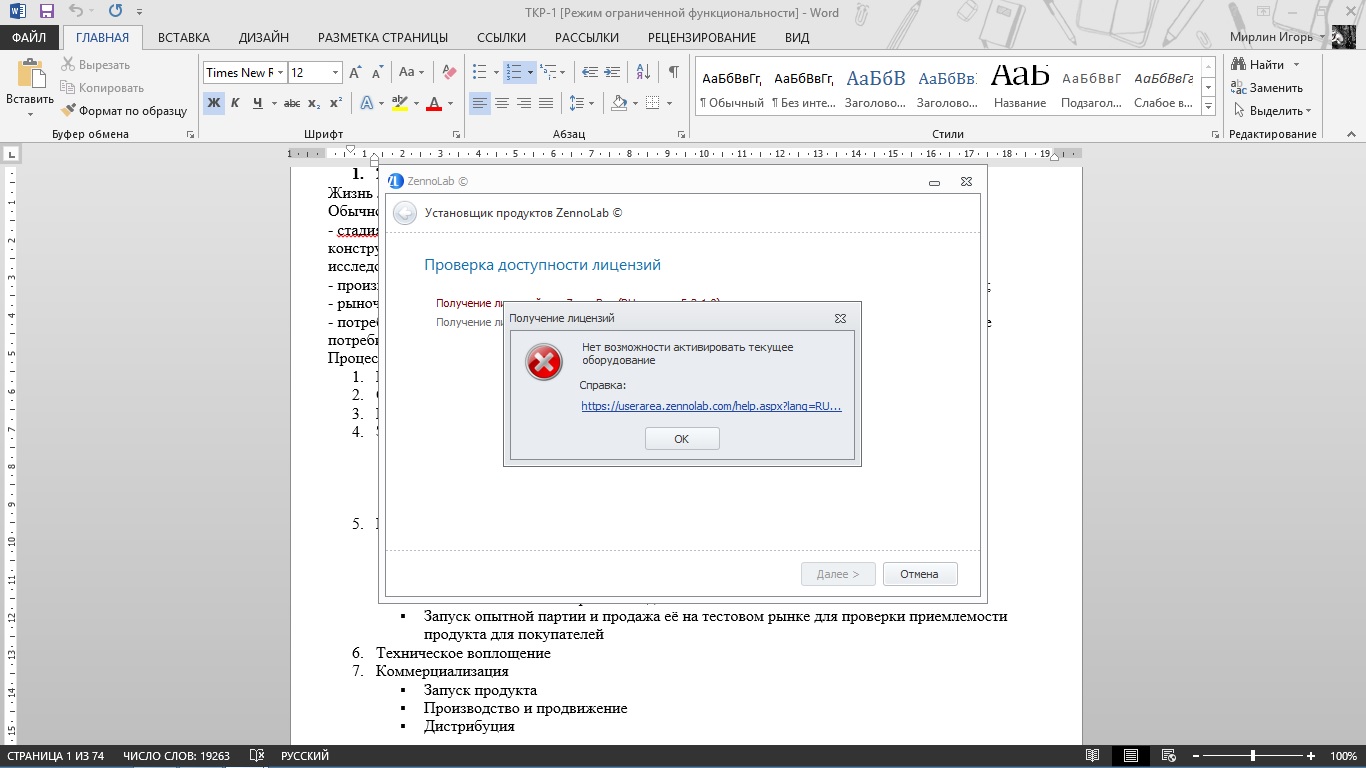The width and height of the screenshot is (1366, 768).
Task: Toggle Print Layout view in the status bar
Action: [1130, 756]
